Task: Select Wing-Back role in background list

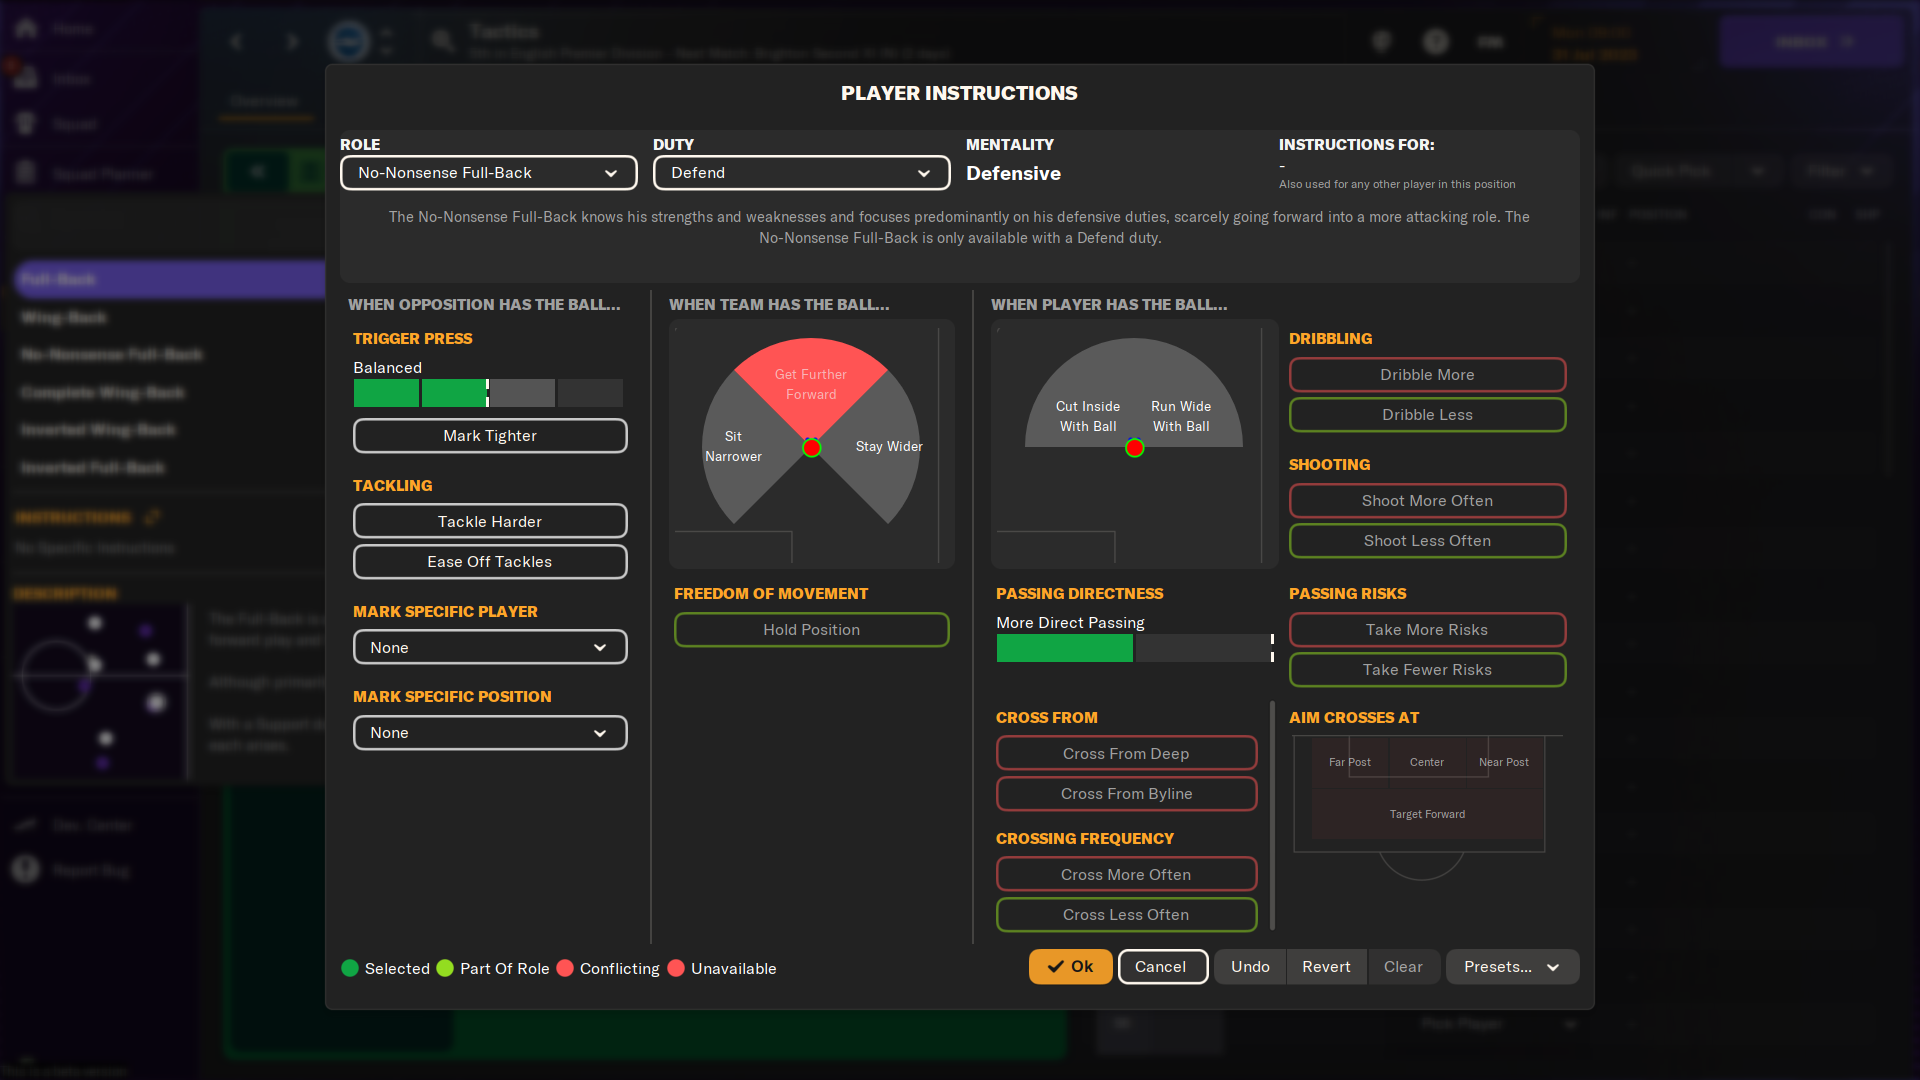Action: pos(64,318)
